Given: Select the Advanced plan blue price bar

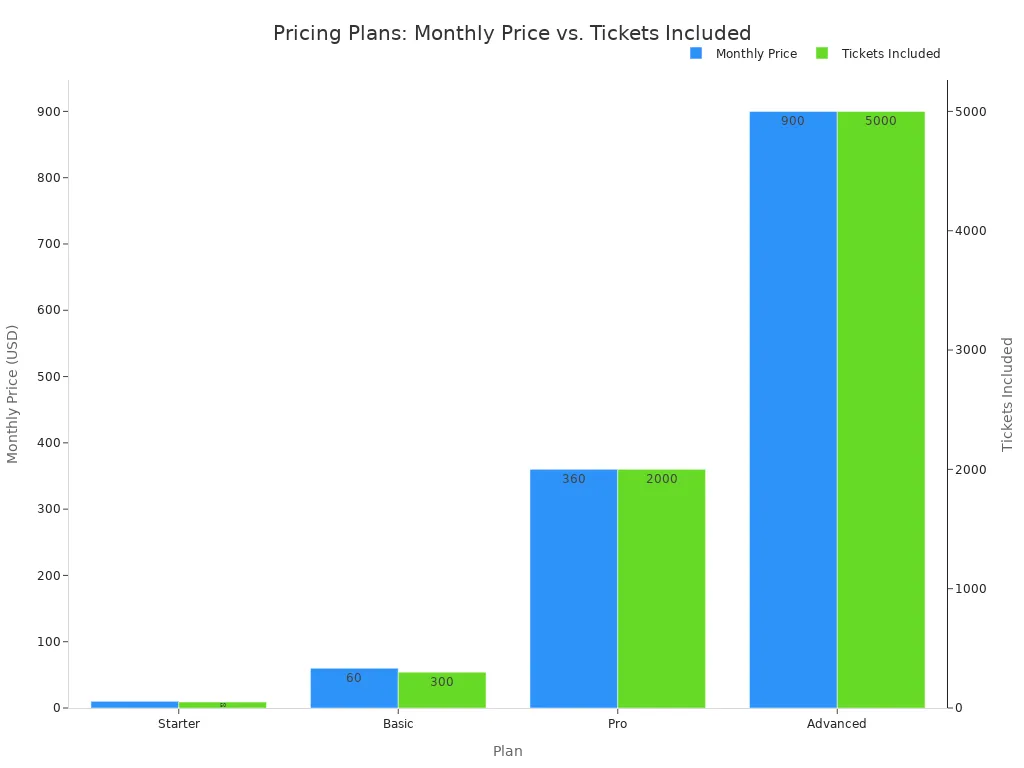Looking at the screenshot, I should pyautogui.click(x=793, y=410).
